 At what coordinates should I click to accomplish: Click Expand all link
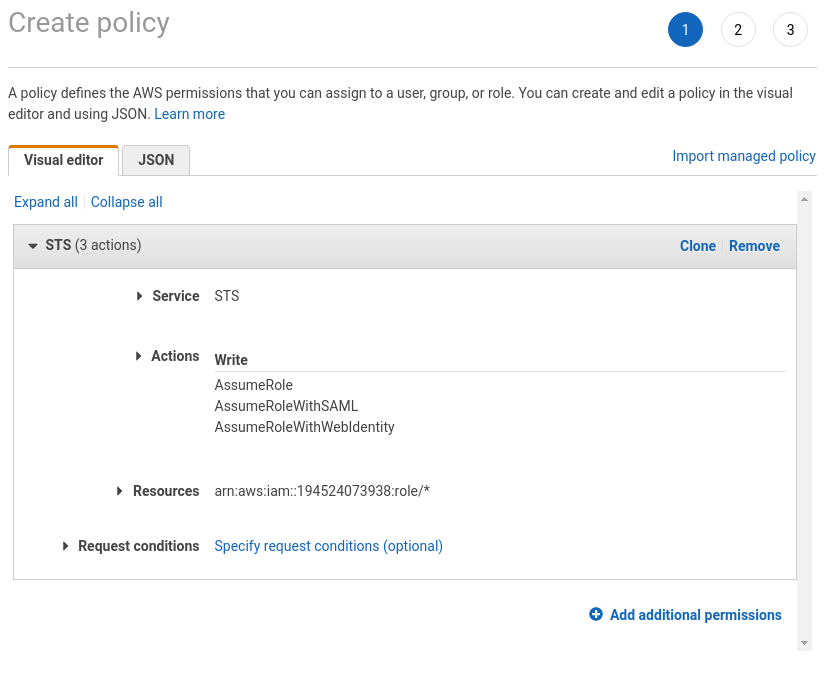click(x=46, y=202)
